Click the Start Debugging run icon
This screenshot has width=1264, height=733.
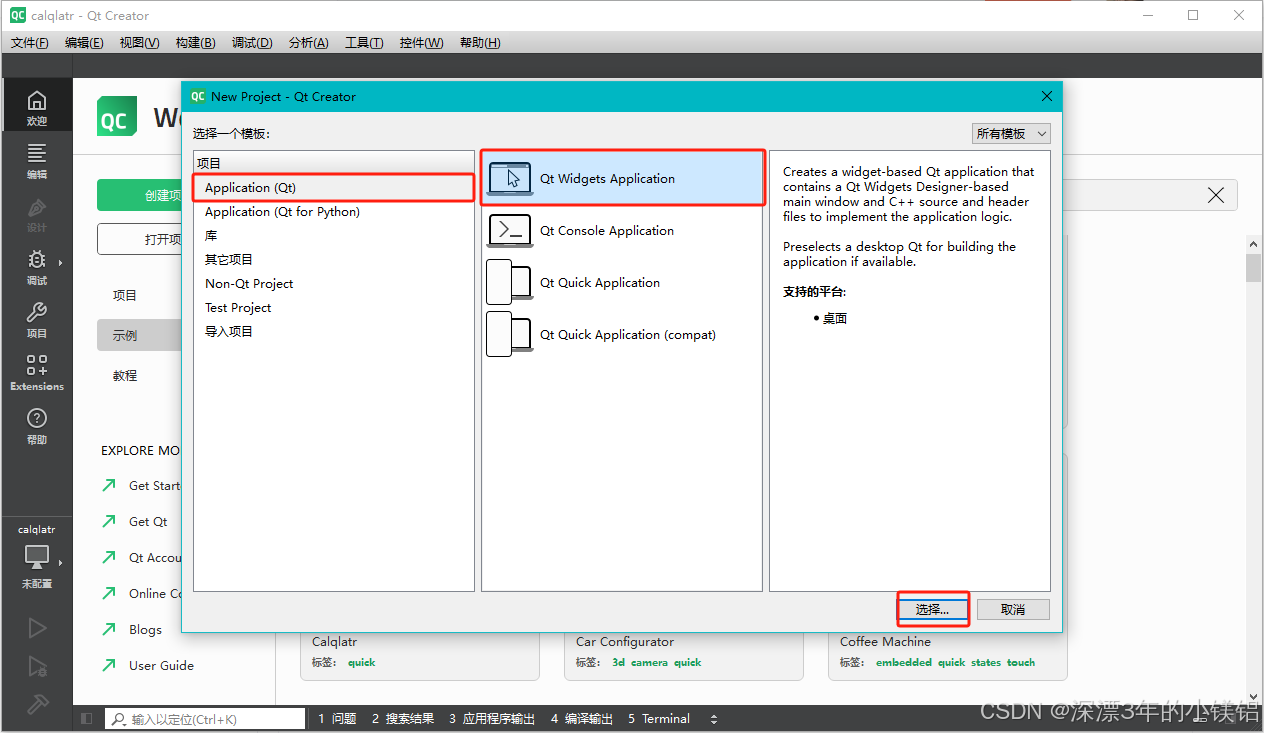[x=37, y=666]
